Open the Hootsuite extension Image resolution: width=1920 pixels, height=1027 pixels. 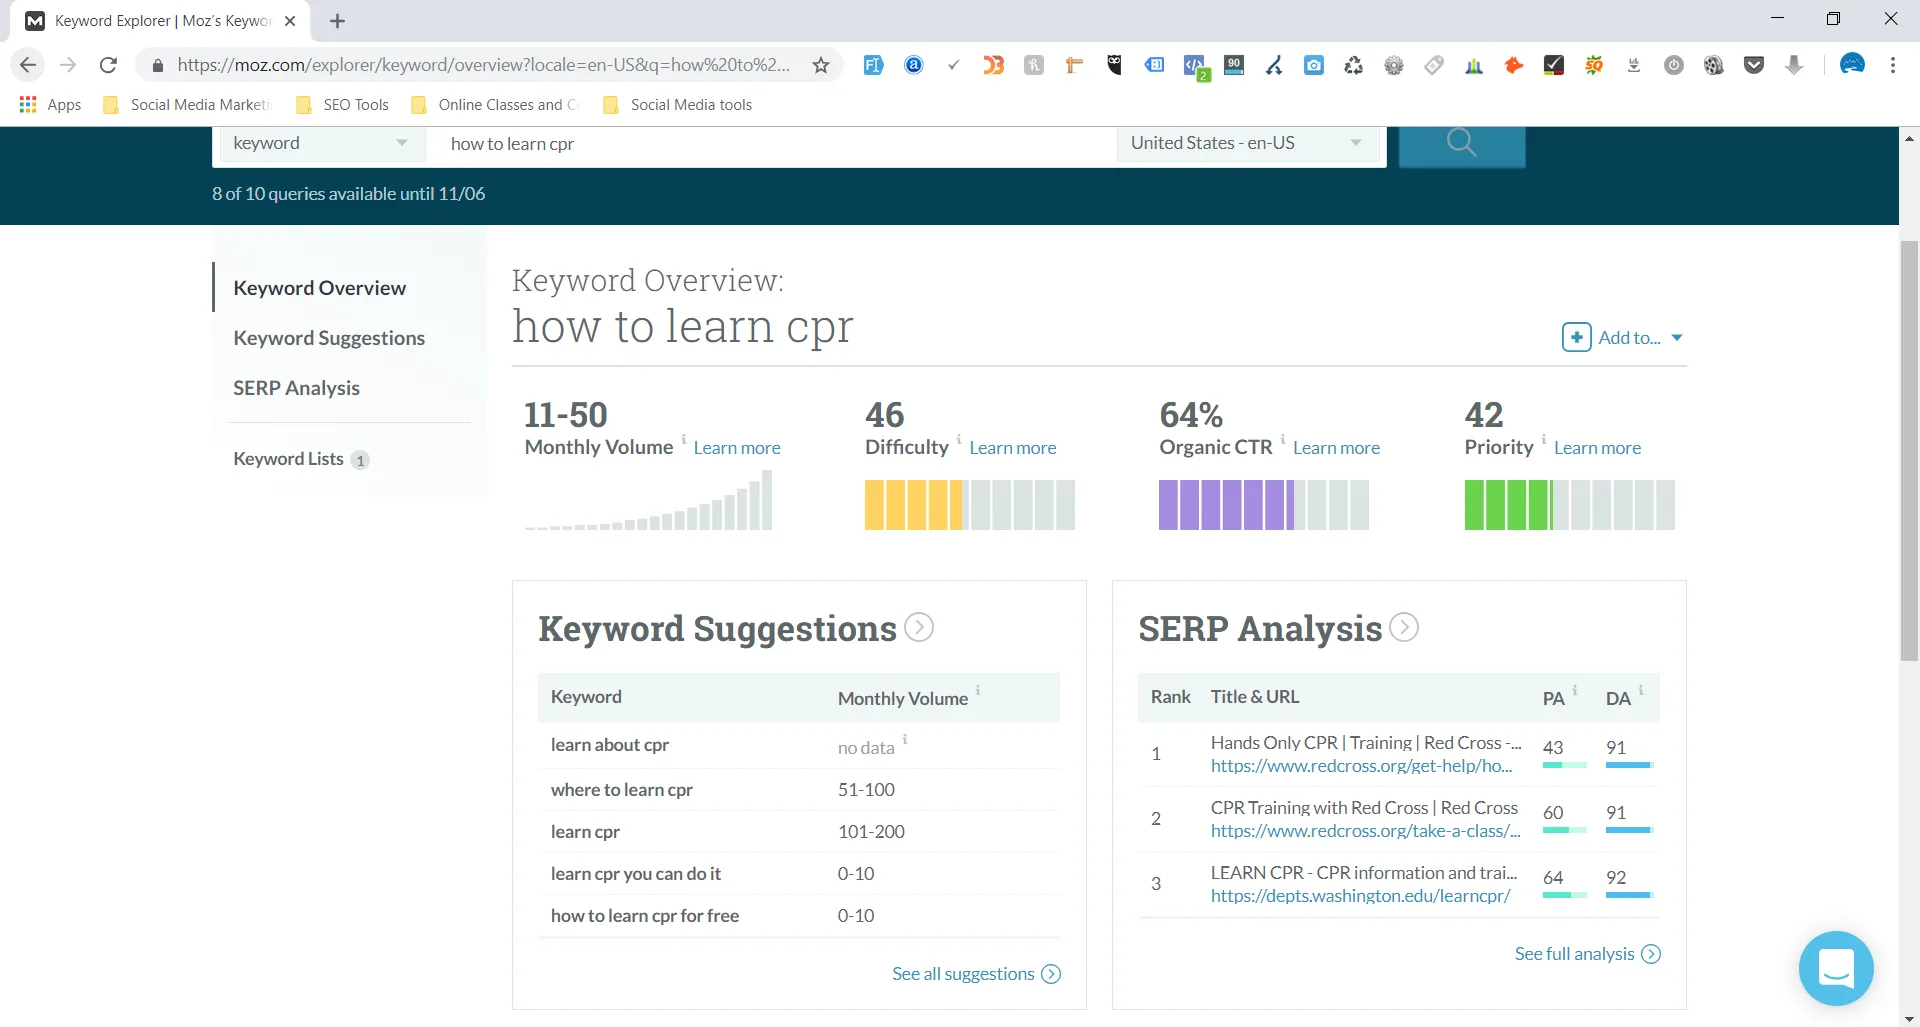click(1114, 65)
